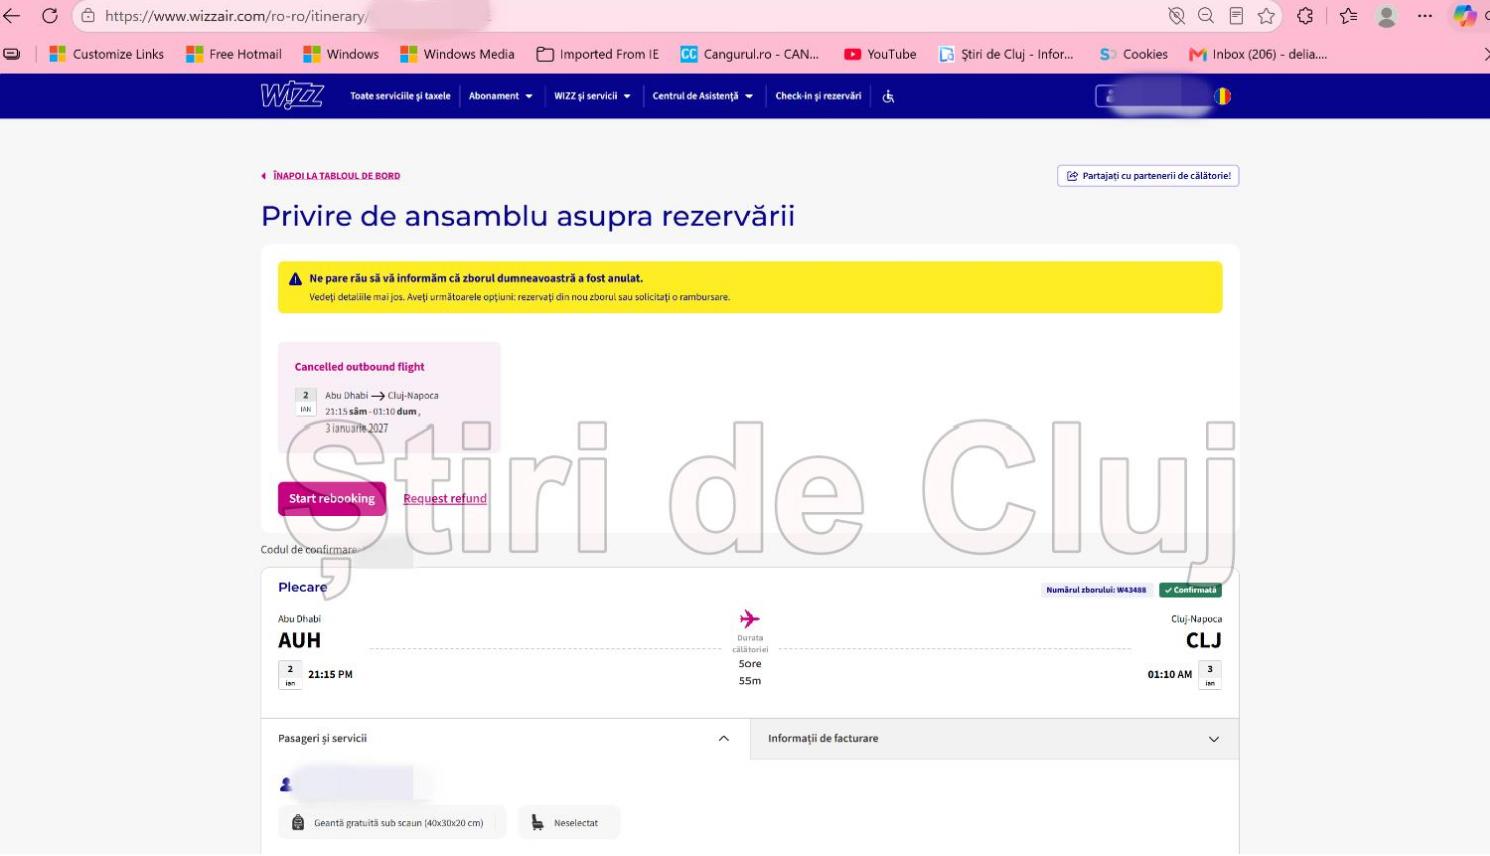The height and width of the screenshot is (856, 1490).
Task: Open Check-in și rezervări menu item
Action: (x=818, y=96)
